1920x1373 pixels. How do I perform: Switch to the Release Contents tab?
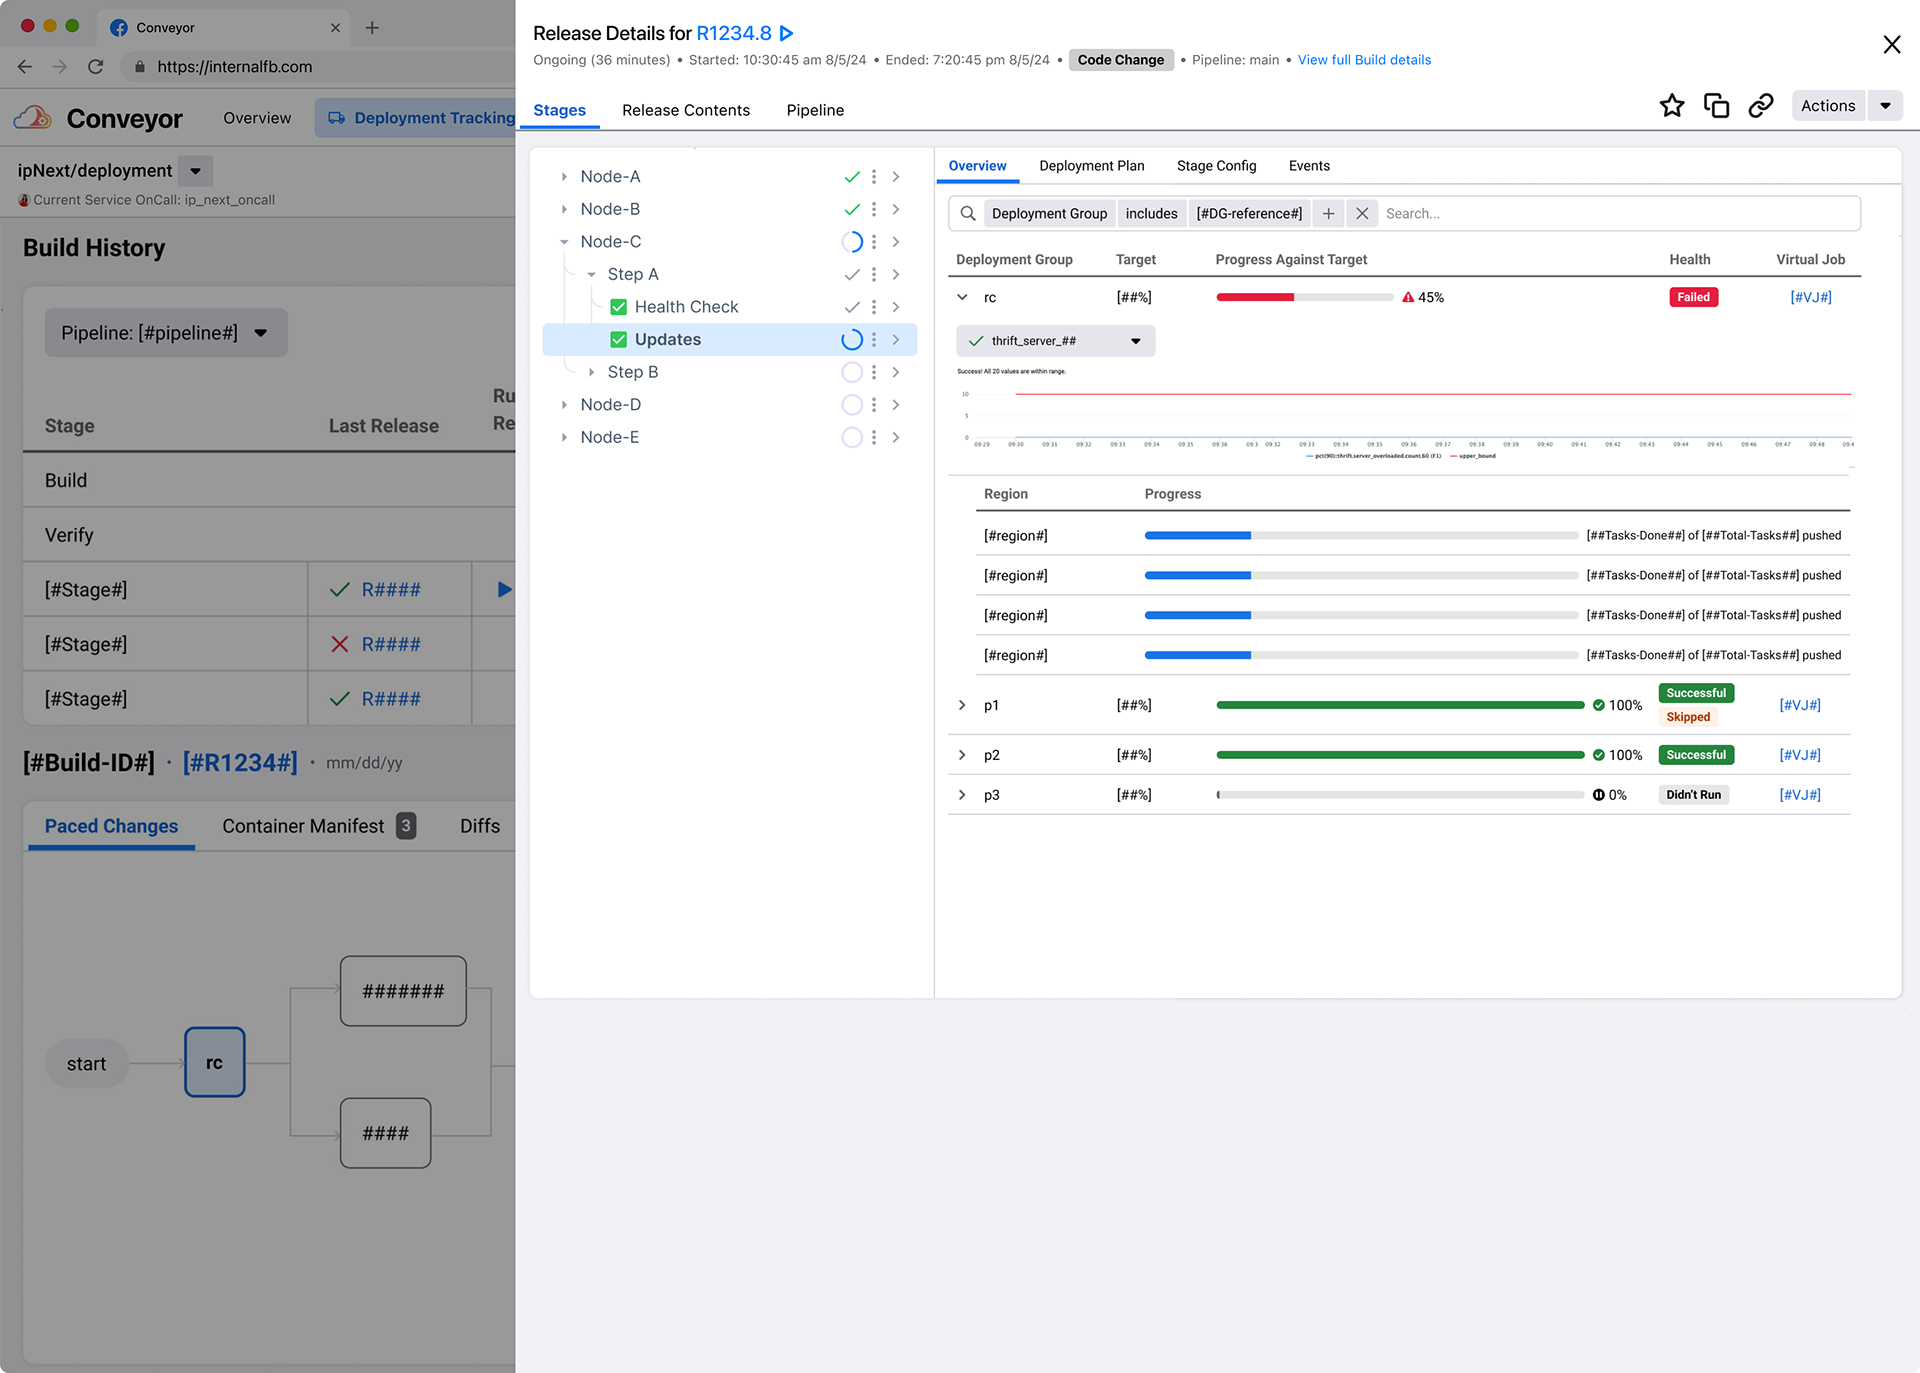[x=686, y=110]
